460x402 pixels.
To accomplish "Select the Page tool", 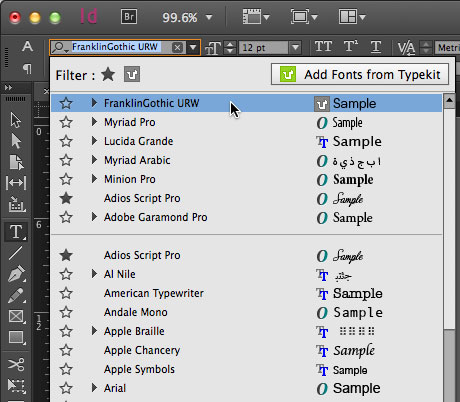I will point(16,162).
